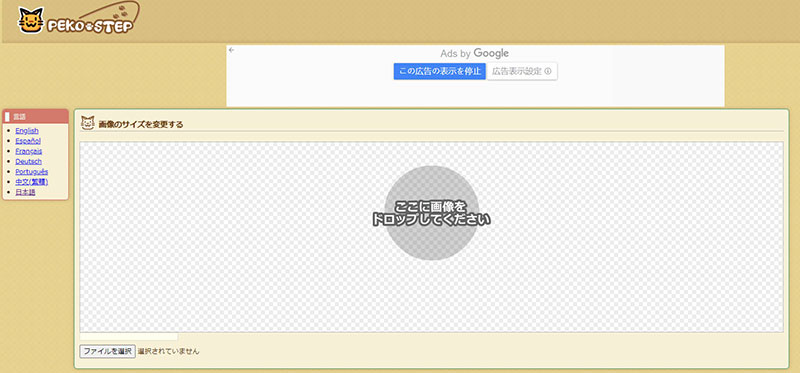Switch language to 日本語
The width and height of the screenshot is (800, 373).
point(26,192)
